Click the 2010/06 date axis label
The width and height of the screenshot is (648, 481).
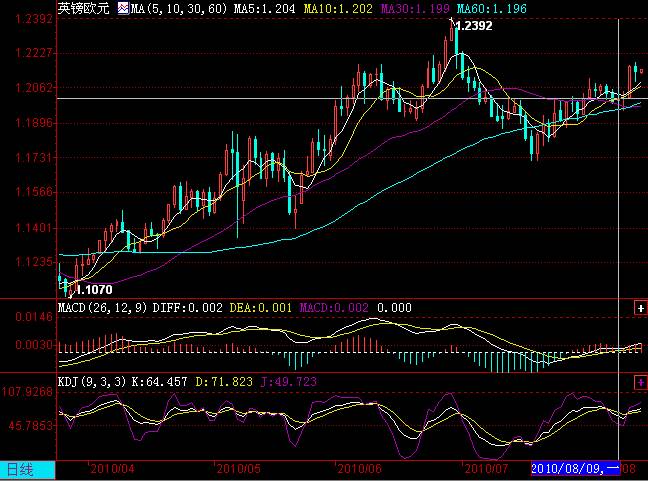click(x=359, y=469)
